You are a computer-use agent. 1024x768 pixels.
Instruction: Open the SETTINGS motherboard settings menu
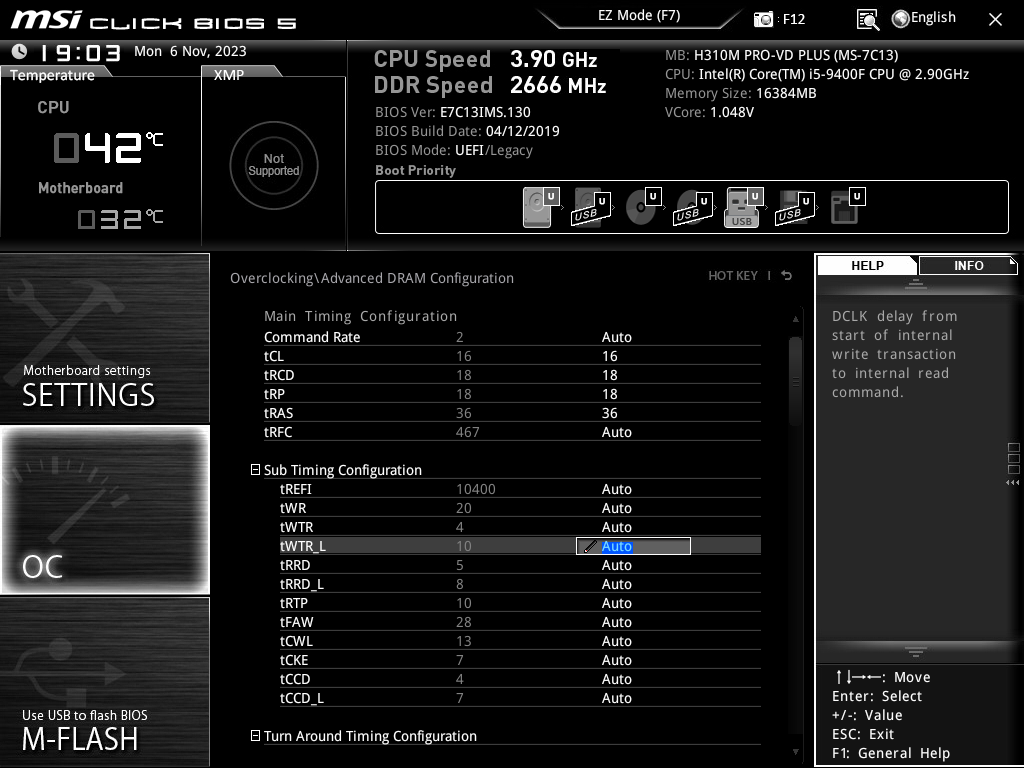pyautogui.click(x=104, y=338)
